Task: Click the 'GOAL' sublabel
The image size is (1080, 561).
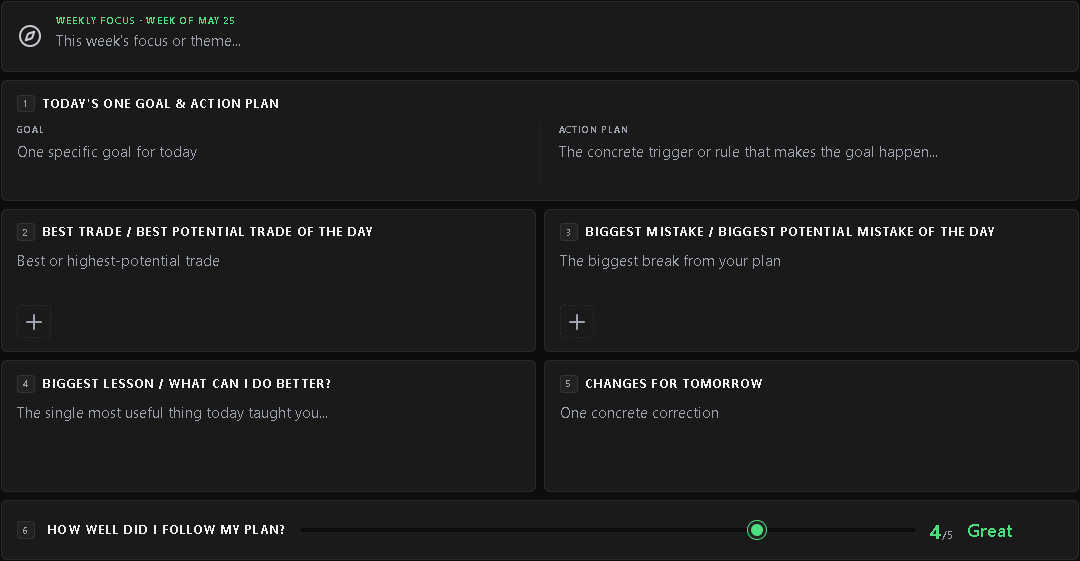Action: coord(30,130)
